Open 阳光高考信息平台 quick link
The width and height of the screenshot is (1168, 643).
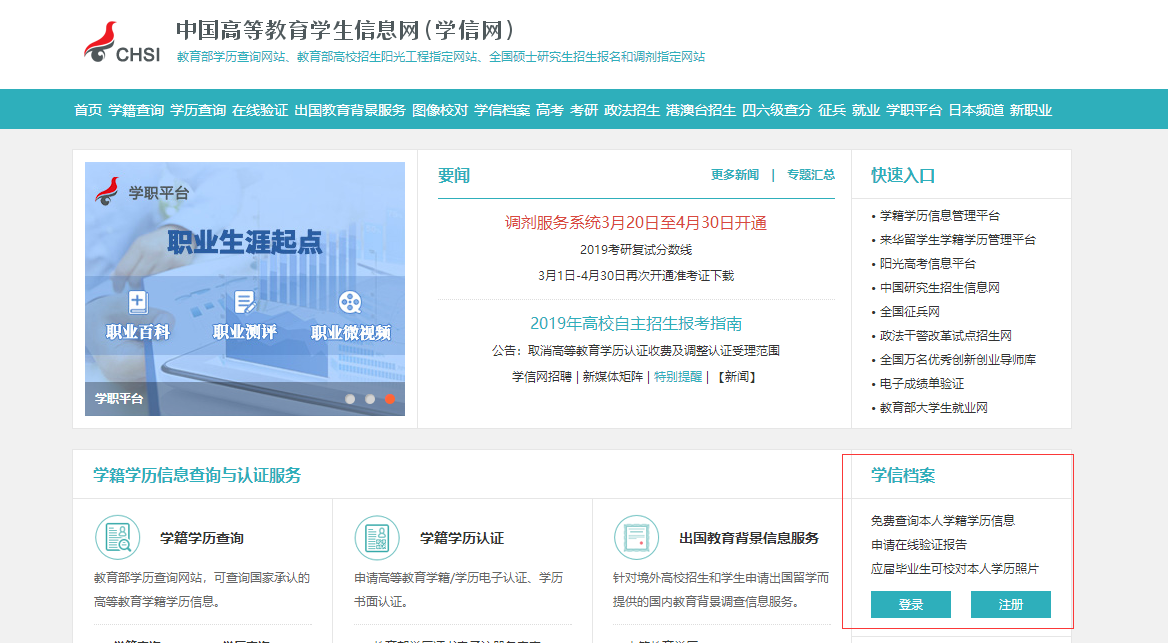[927, 263]
